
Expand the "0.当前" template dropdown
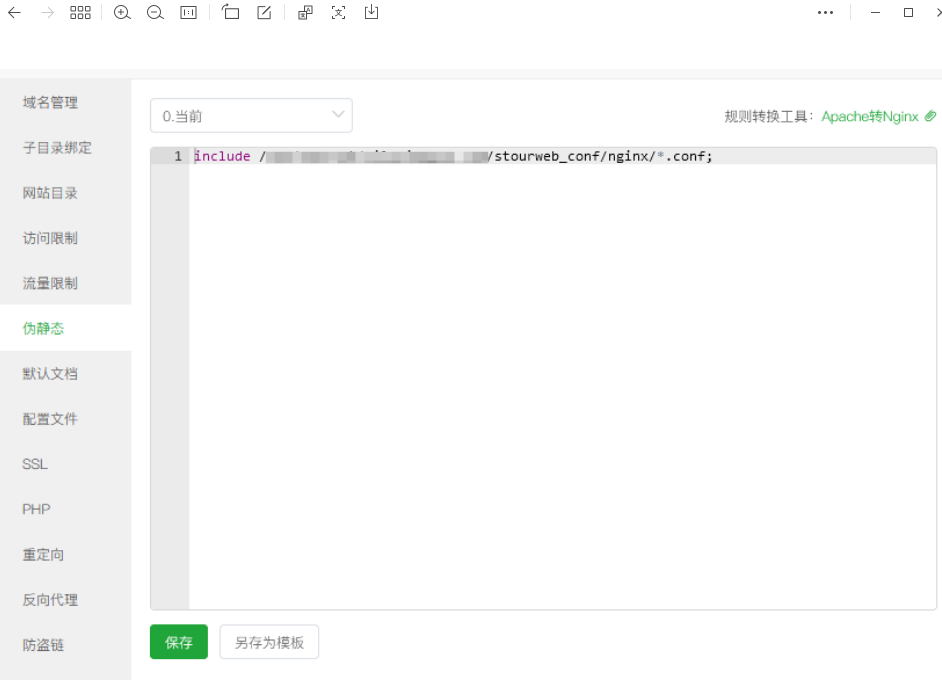coord(251,116)
